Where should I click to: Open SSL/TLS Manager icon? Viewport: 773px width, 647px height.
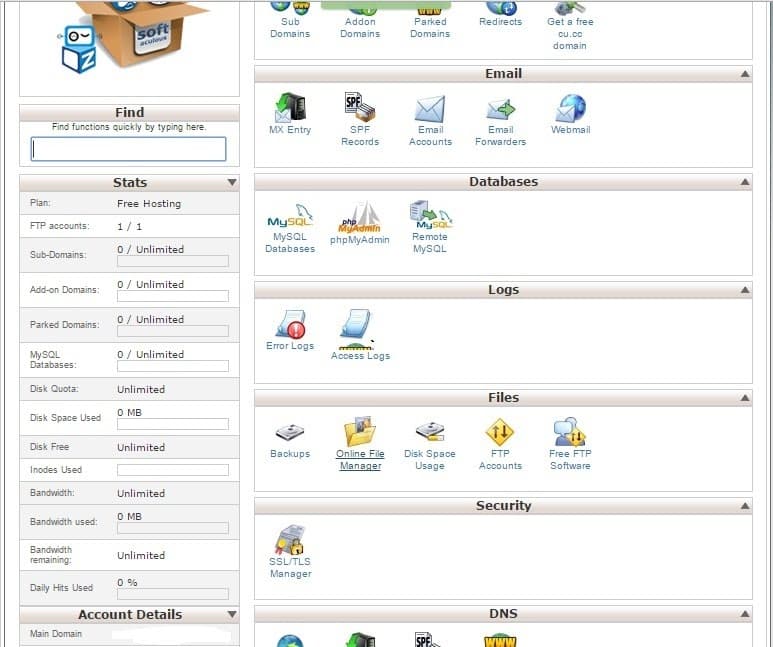pyautogui.click(x=290, y=539)
